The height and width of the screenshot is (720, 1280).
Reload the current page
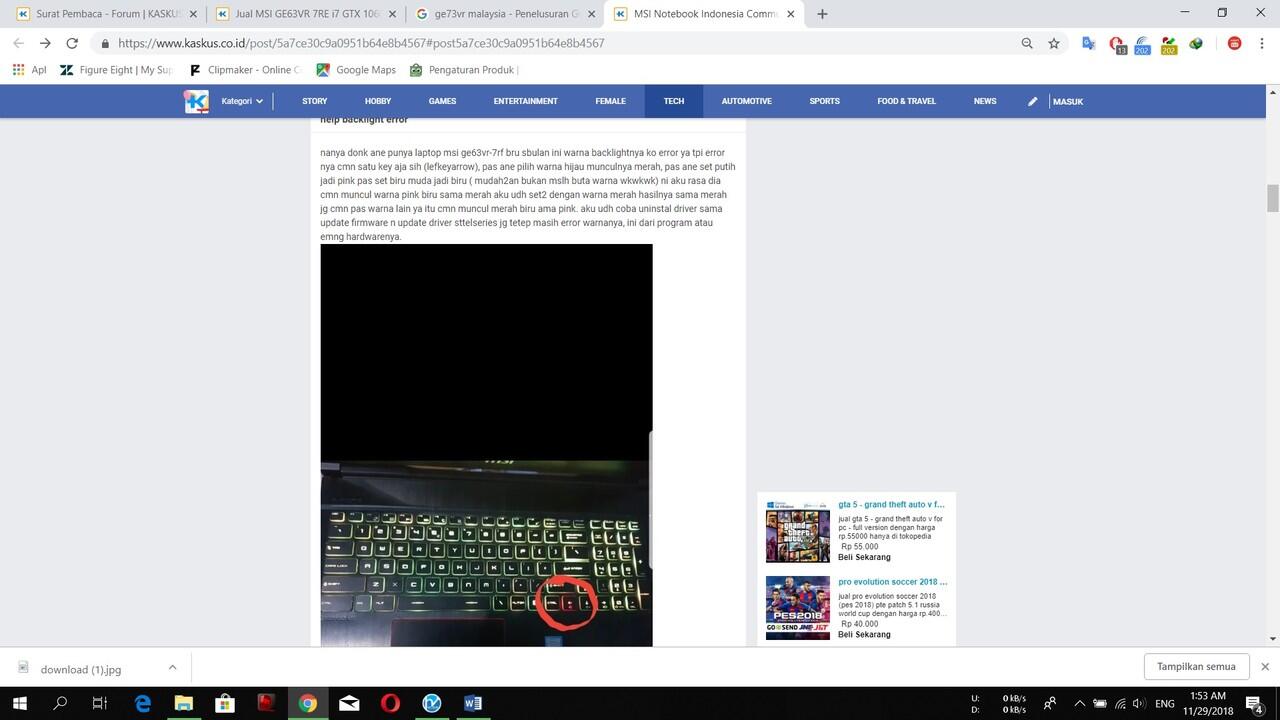pyautogui.click(x=72, y=43)
